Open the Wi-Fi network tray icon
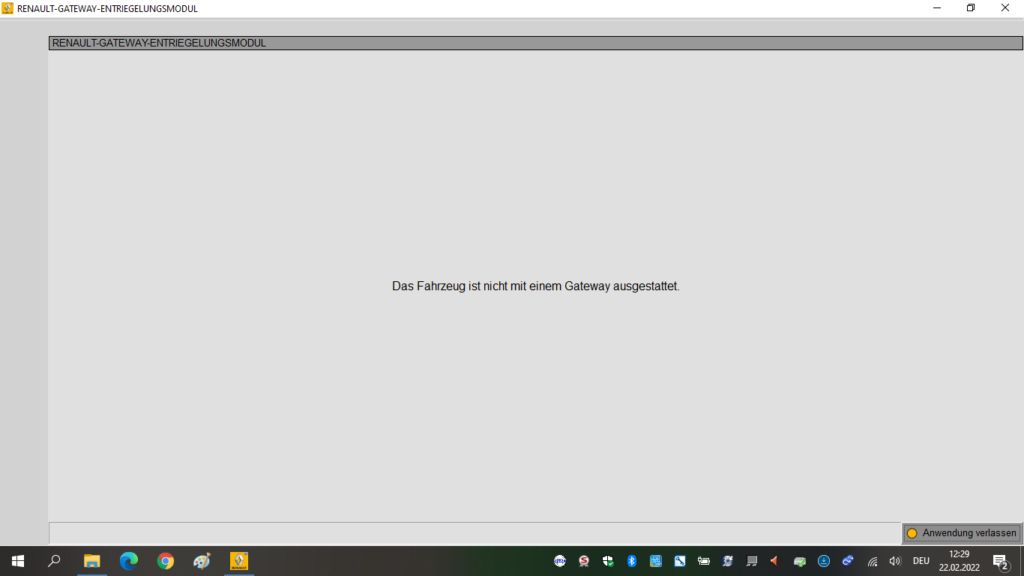The height and width of the screenshot is (576, 1024). pyautogui.click(x=872, y=561)
